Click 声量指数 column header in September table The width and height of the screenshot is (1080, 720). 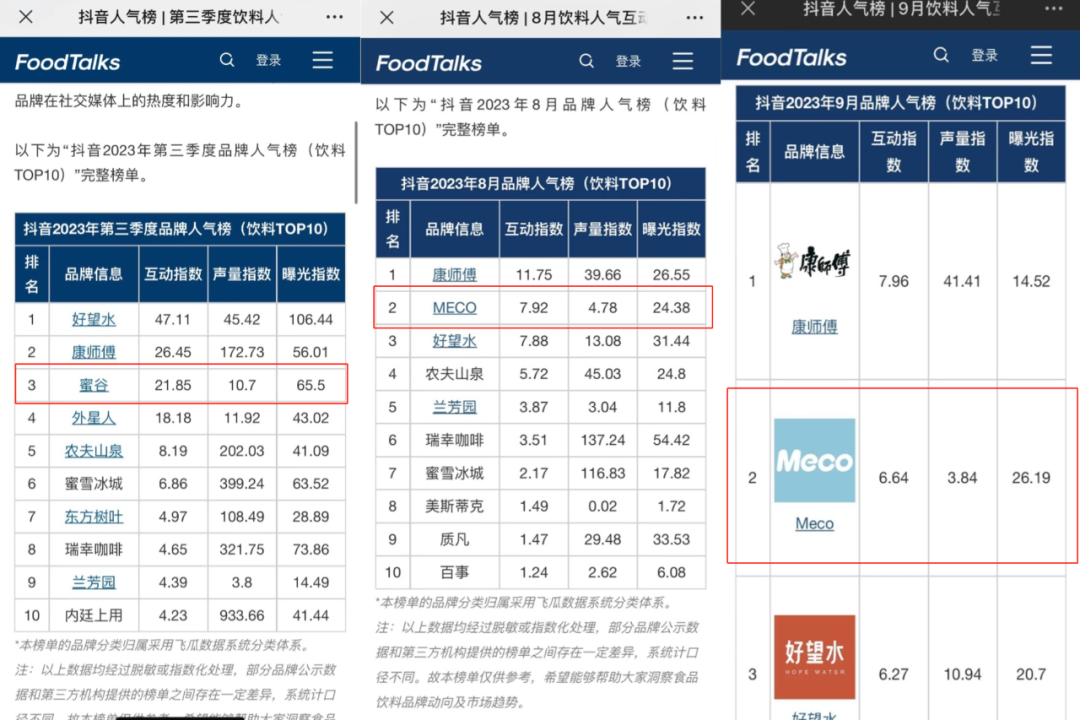tap(962, 152)
